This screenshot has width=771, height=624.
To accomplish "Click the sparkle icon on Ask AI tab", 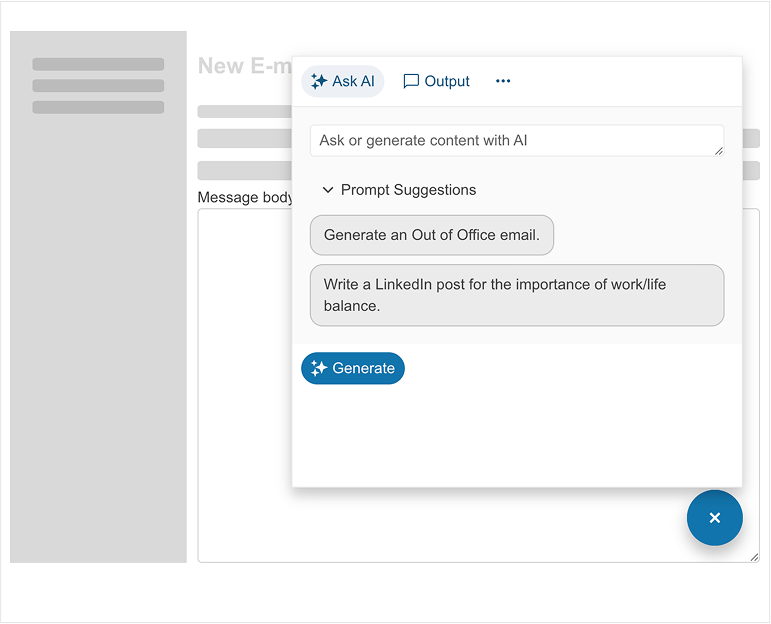I will click(x=319, y=82).
